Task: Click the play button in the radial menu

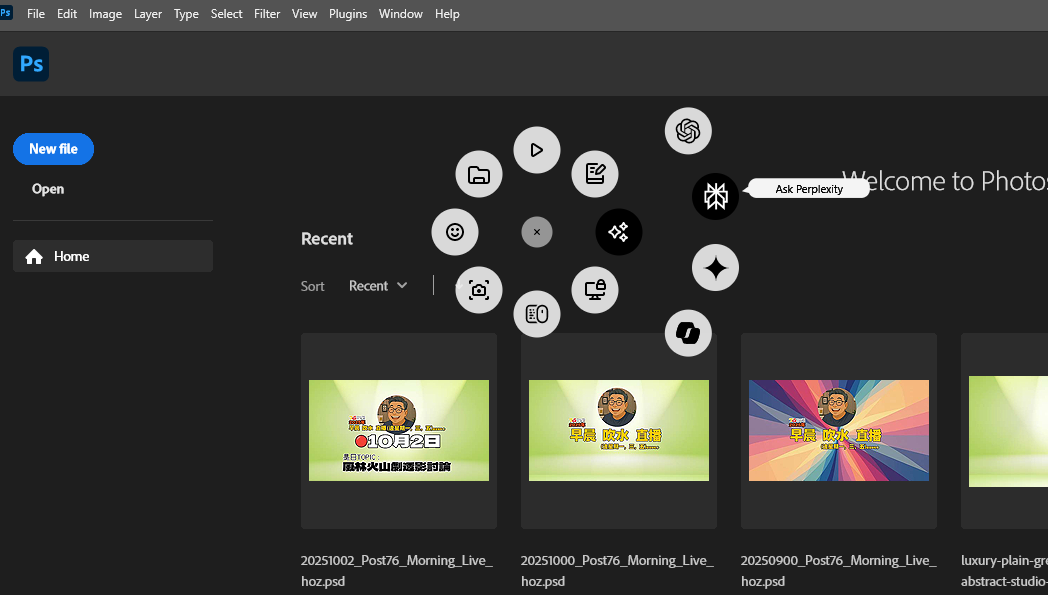Action: tap(537, 150)
